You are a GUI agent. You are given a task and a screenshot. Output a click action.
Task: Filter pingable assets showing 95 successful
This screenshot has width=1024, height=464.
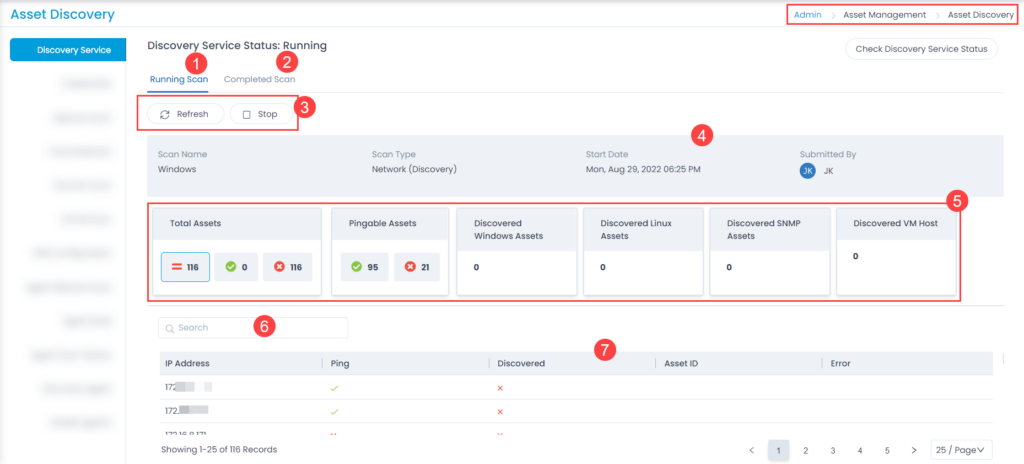[363, 267]
